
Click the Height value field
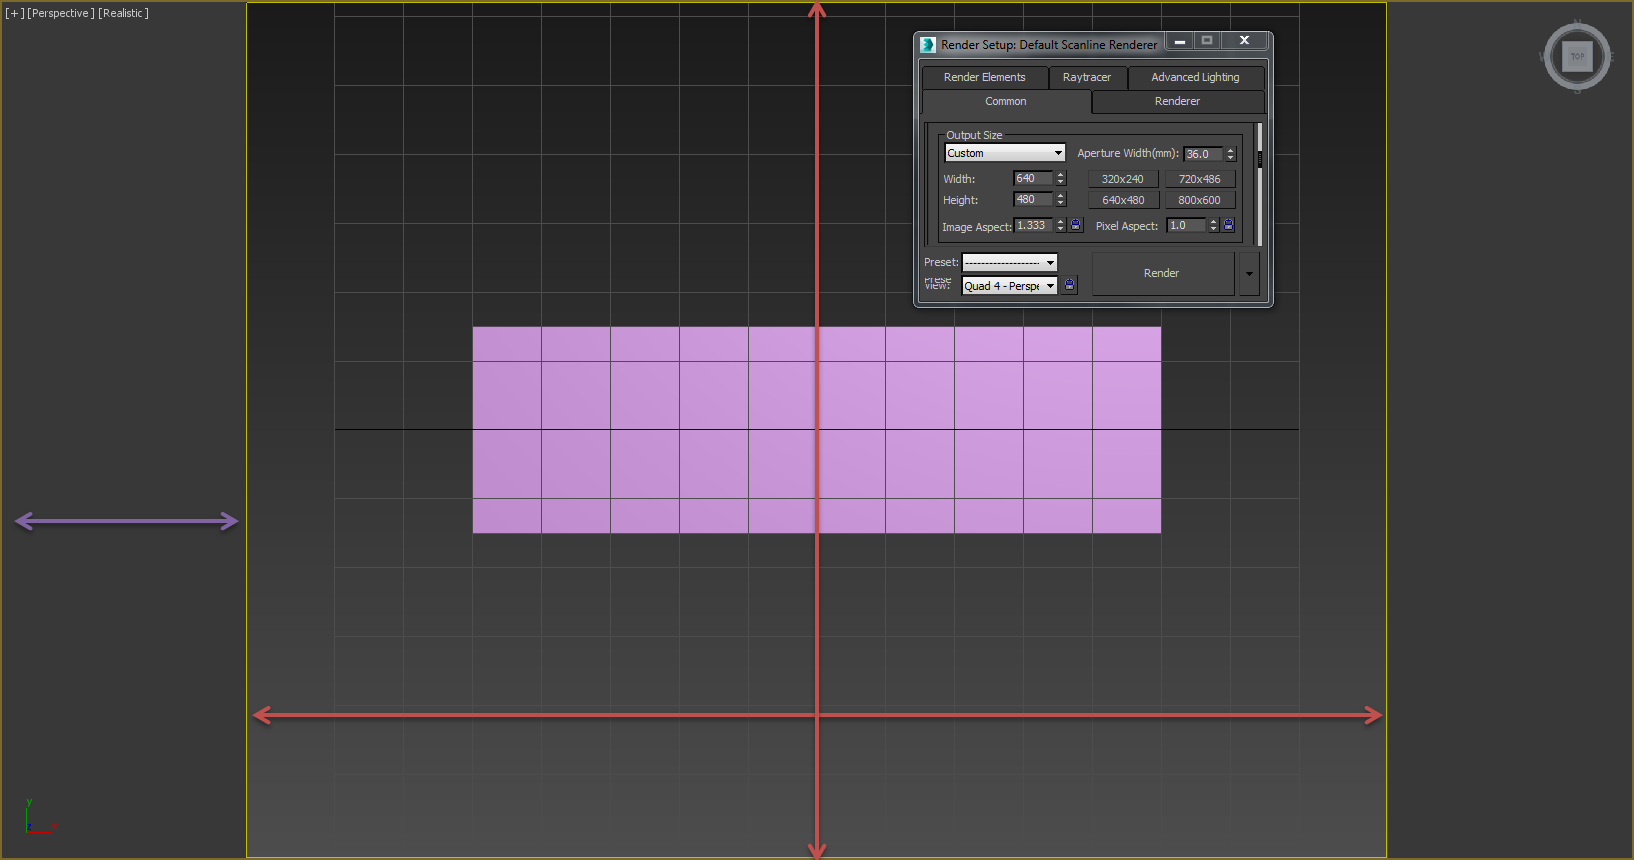pos(1034,199)
